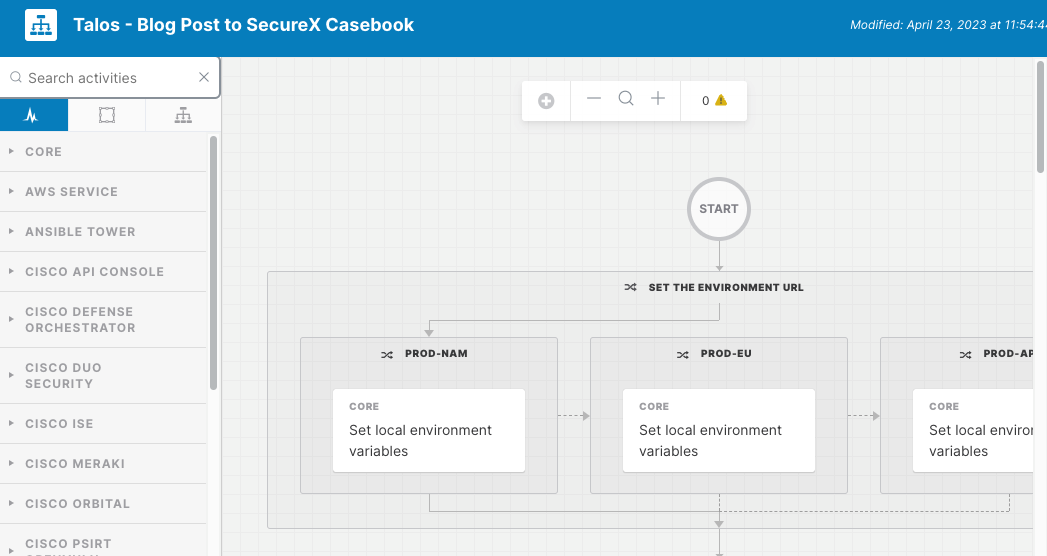Click the Modified date text in header

(x=948, y=25)
